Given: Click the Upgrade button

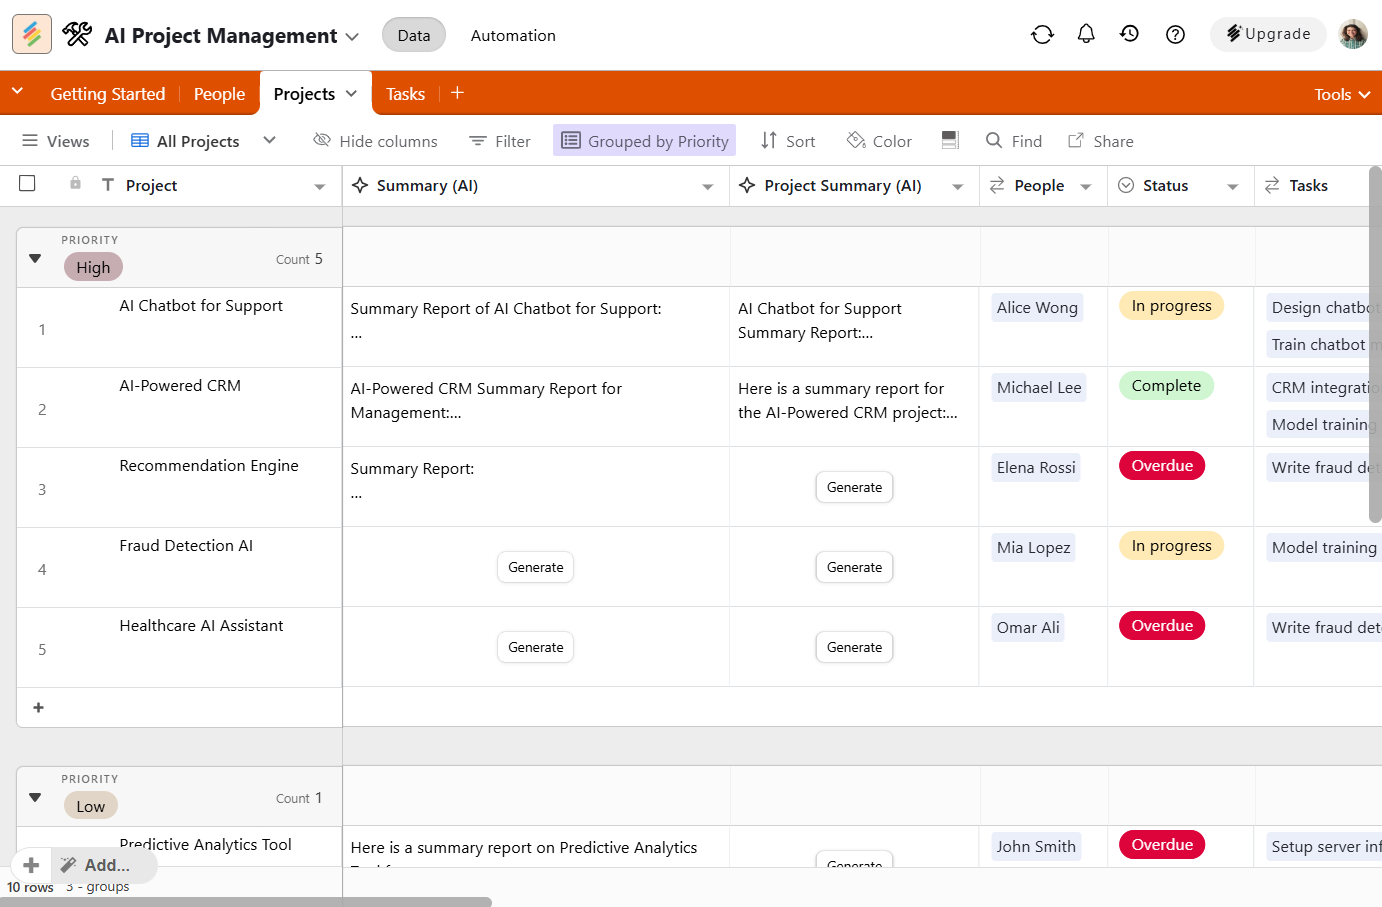Looking at the screenshot, I should [x=1268, y=34].
